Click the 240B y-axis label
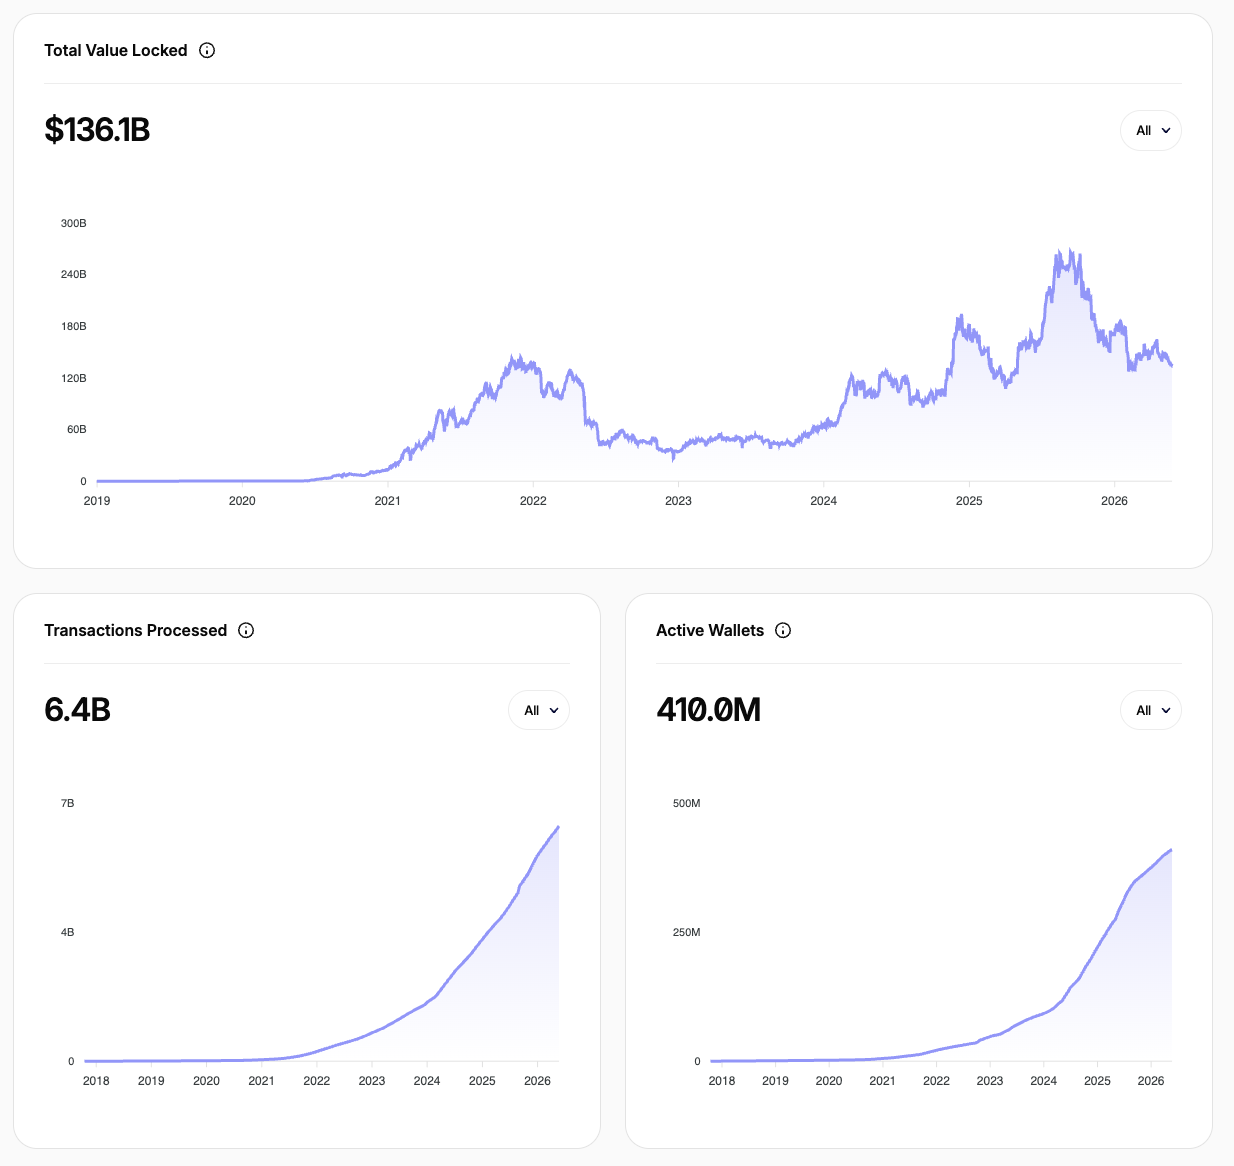1234x1166 pixels. point(74,274)
